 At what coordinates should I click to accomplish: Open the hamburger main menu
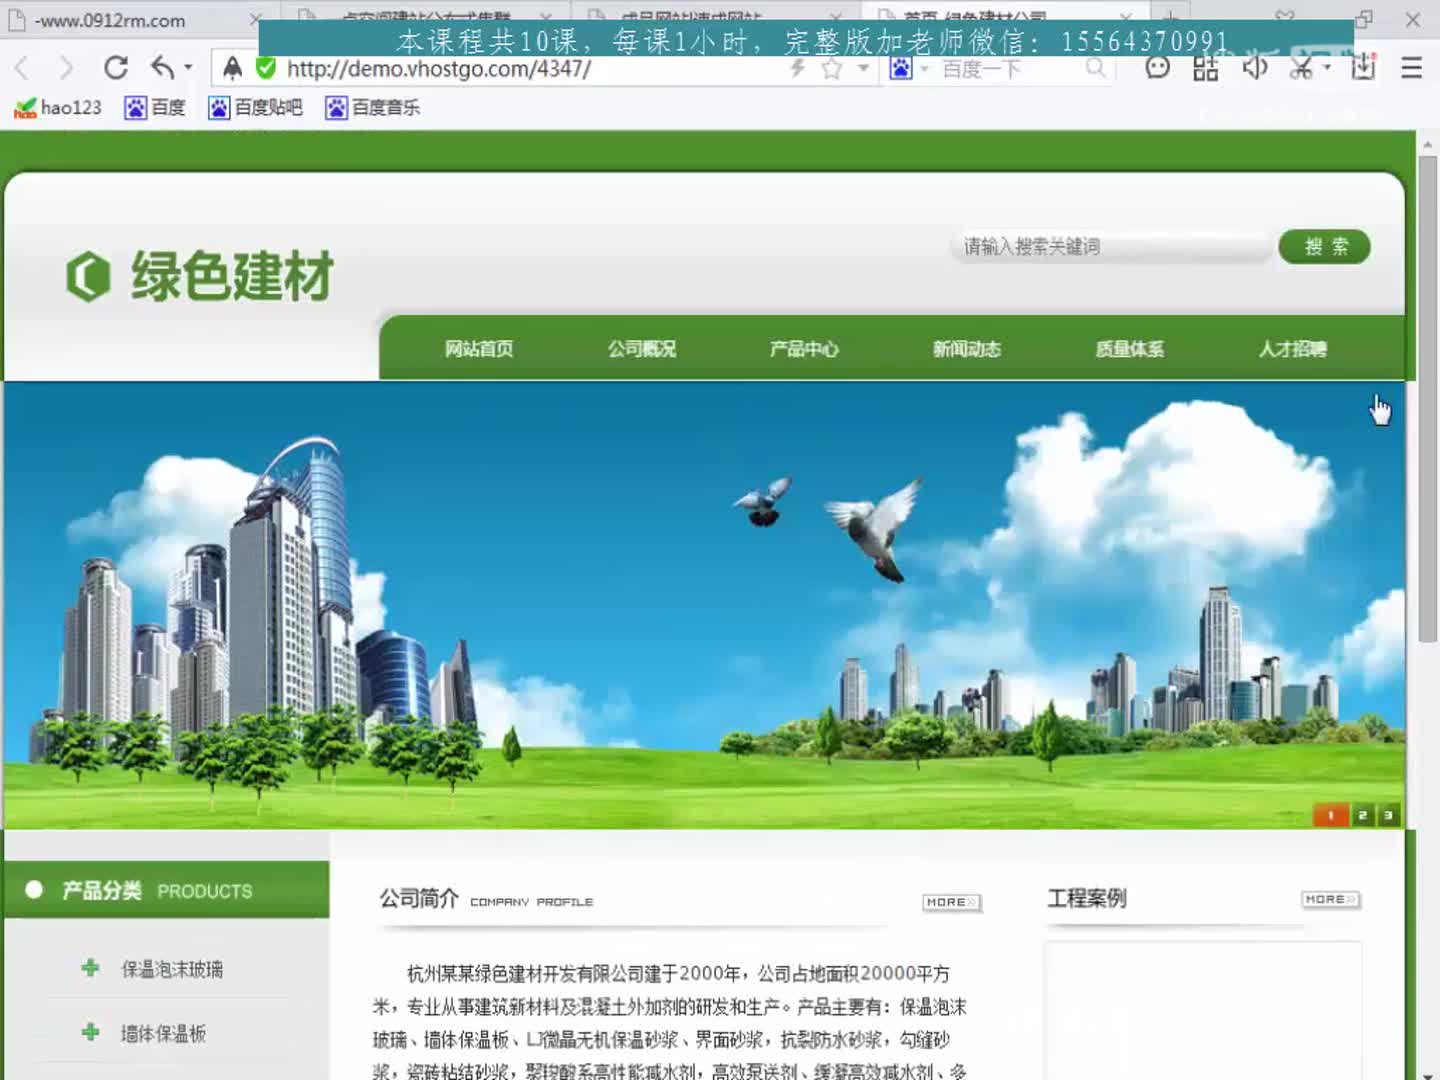(1411, 68)
